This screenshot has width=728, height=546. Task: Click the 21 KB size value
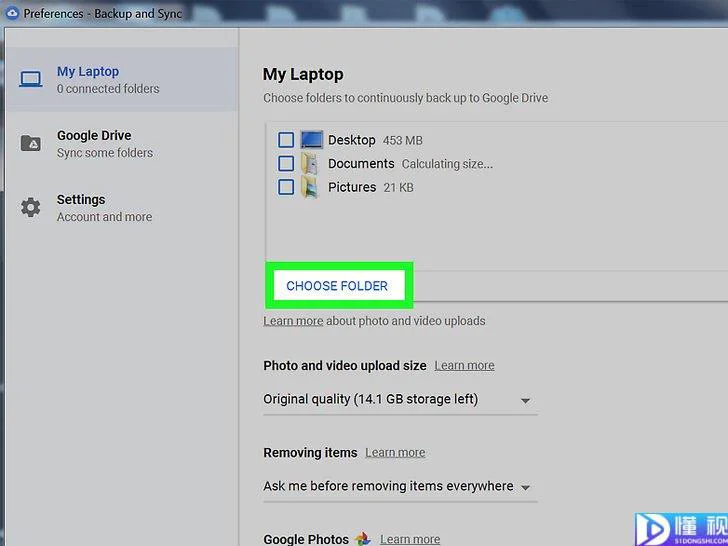point(398,188)
